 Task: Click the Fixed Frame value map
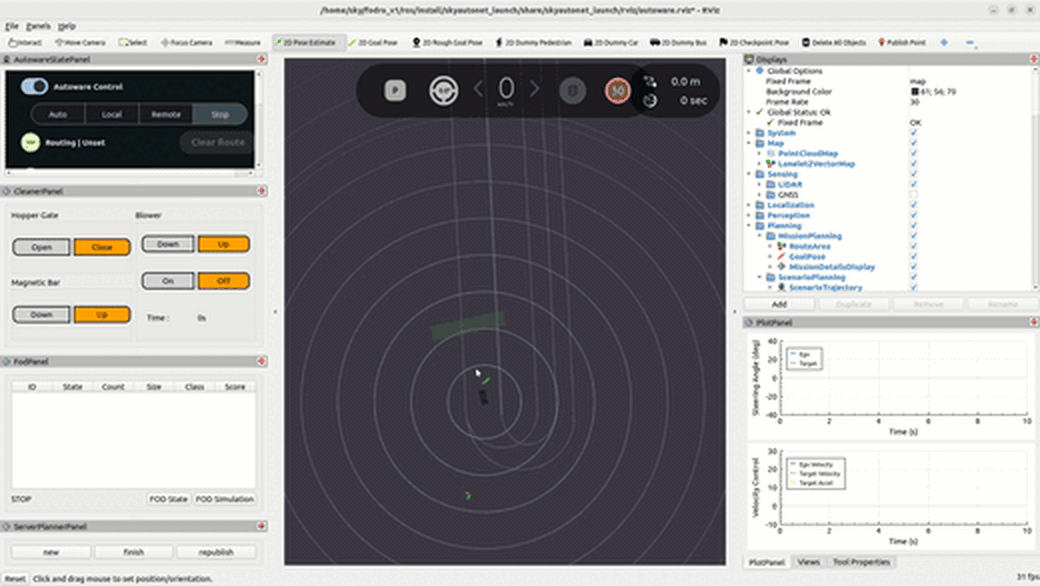pos(918,81)
